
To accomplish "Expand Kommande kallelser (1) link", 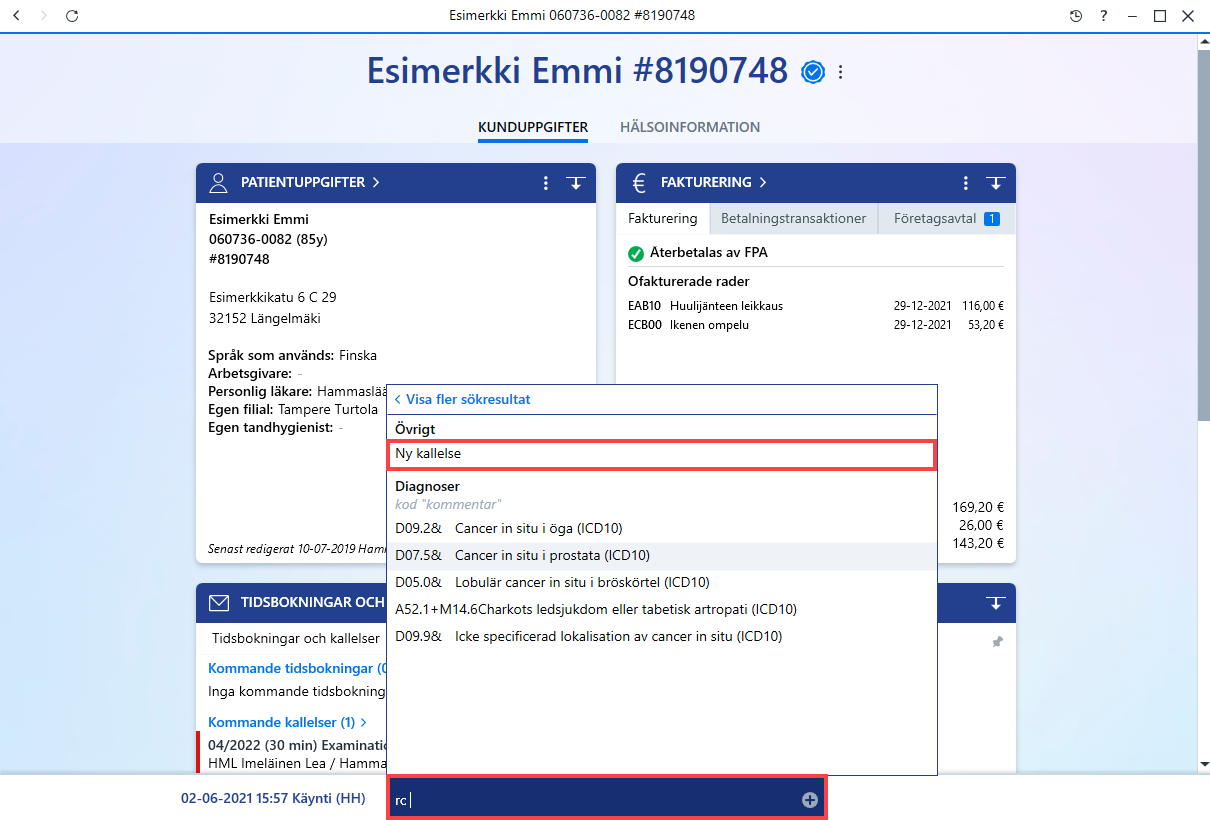I will click(x=287, y=722).
